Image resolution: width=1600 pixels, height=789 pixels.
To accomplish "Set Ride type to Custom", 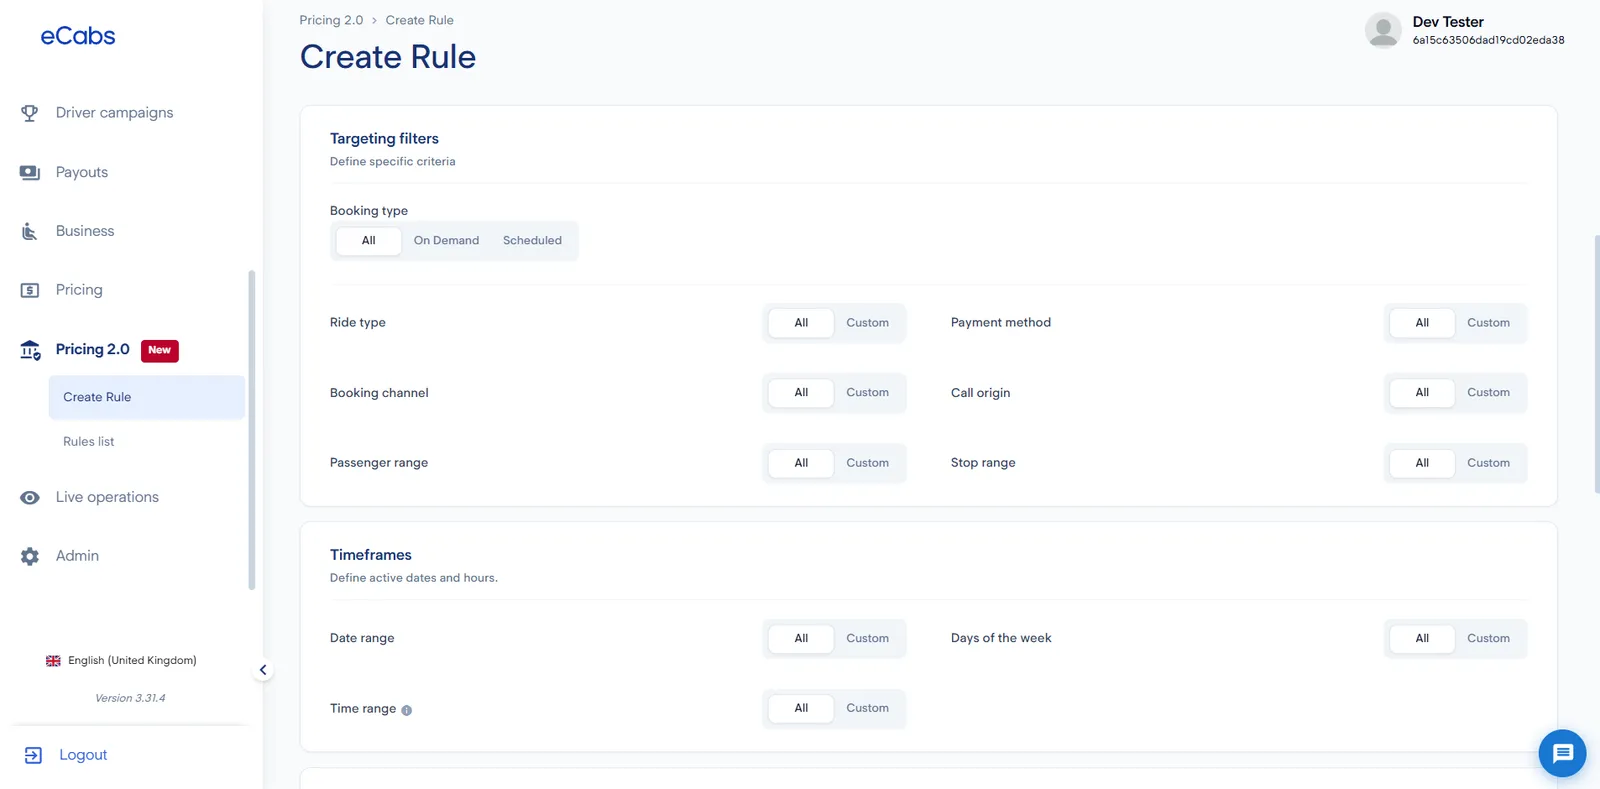I will pos(867,323).
